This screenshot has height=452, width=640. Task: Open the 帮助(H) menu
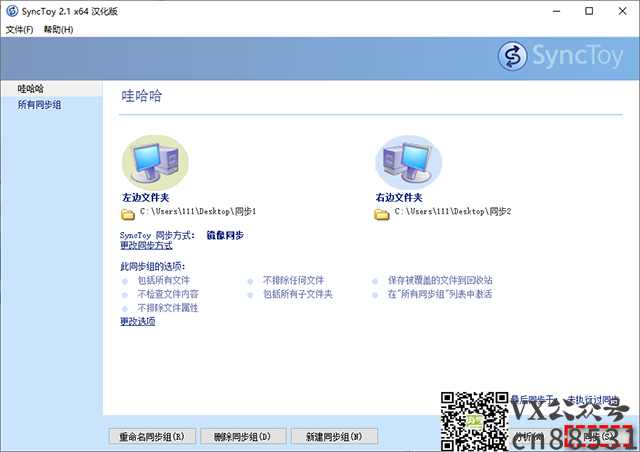coord(58,29)
